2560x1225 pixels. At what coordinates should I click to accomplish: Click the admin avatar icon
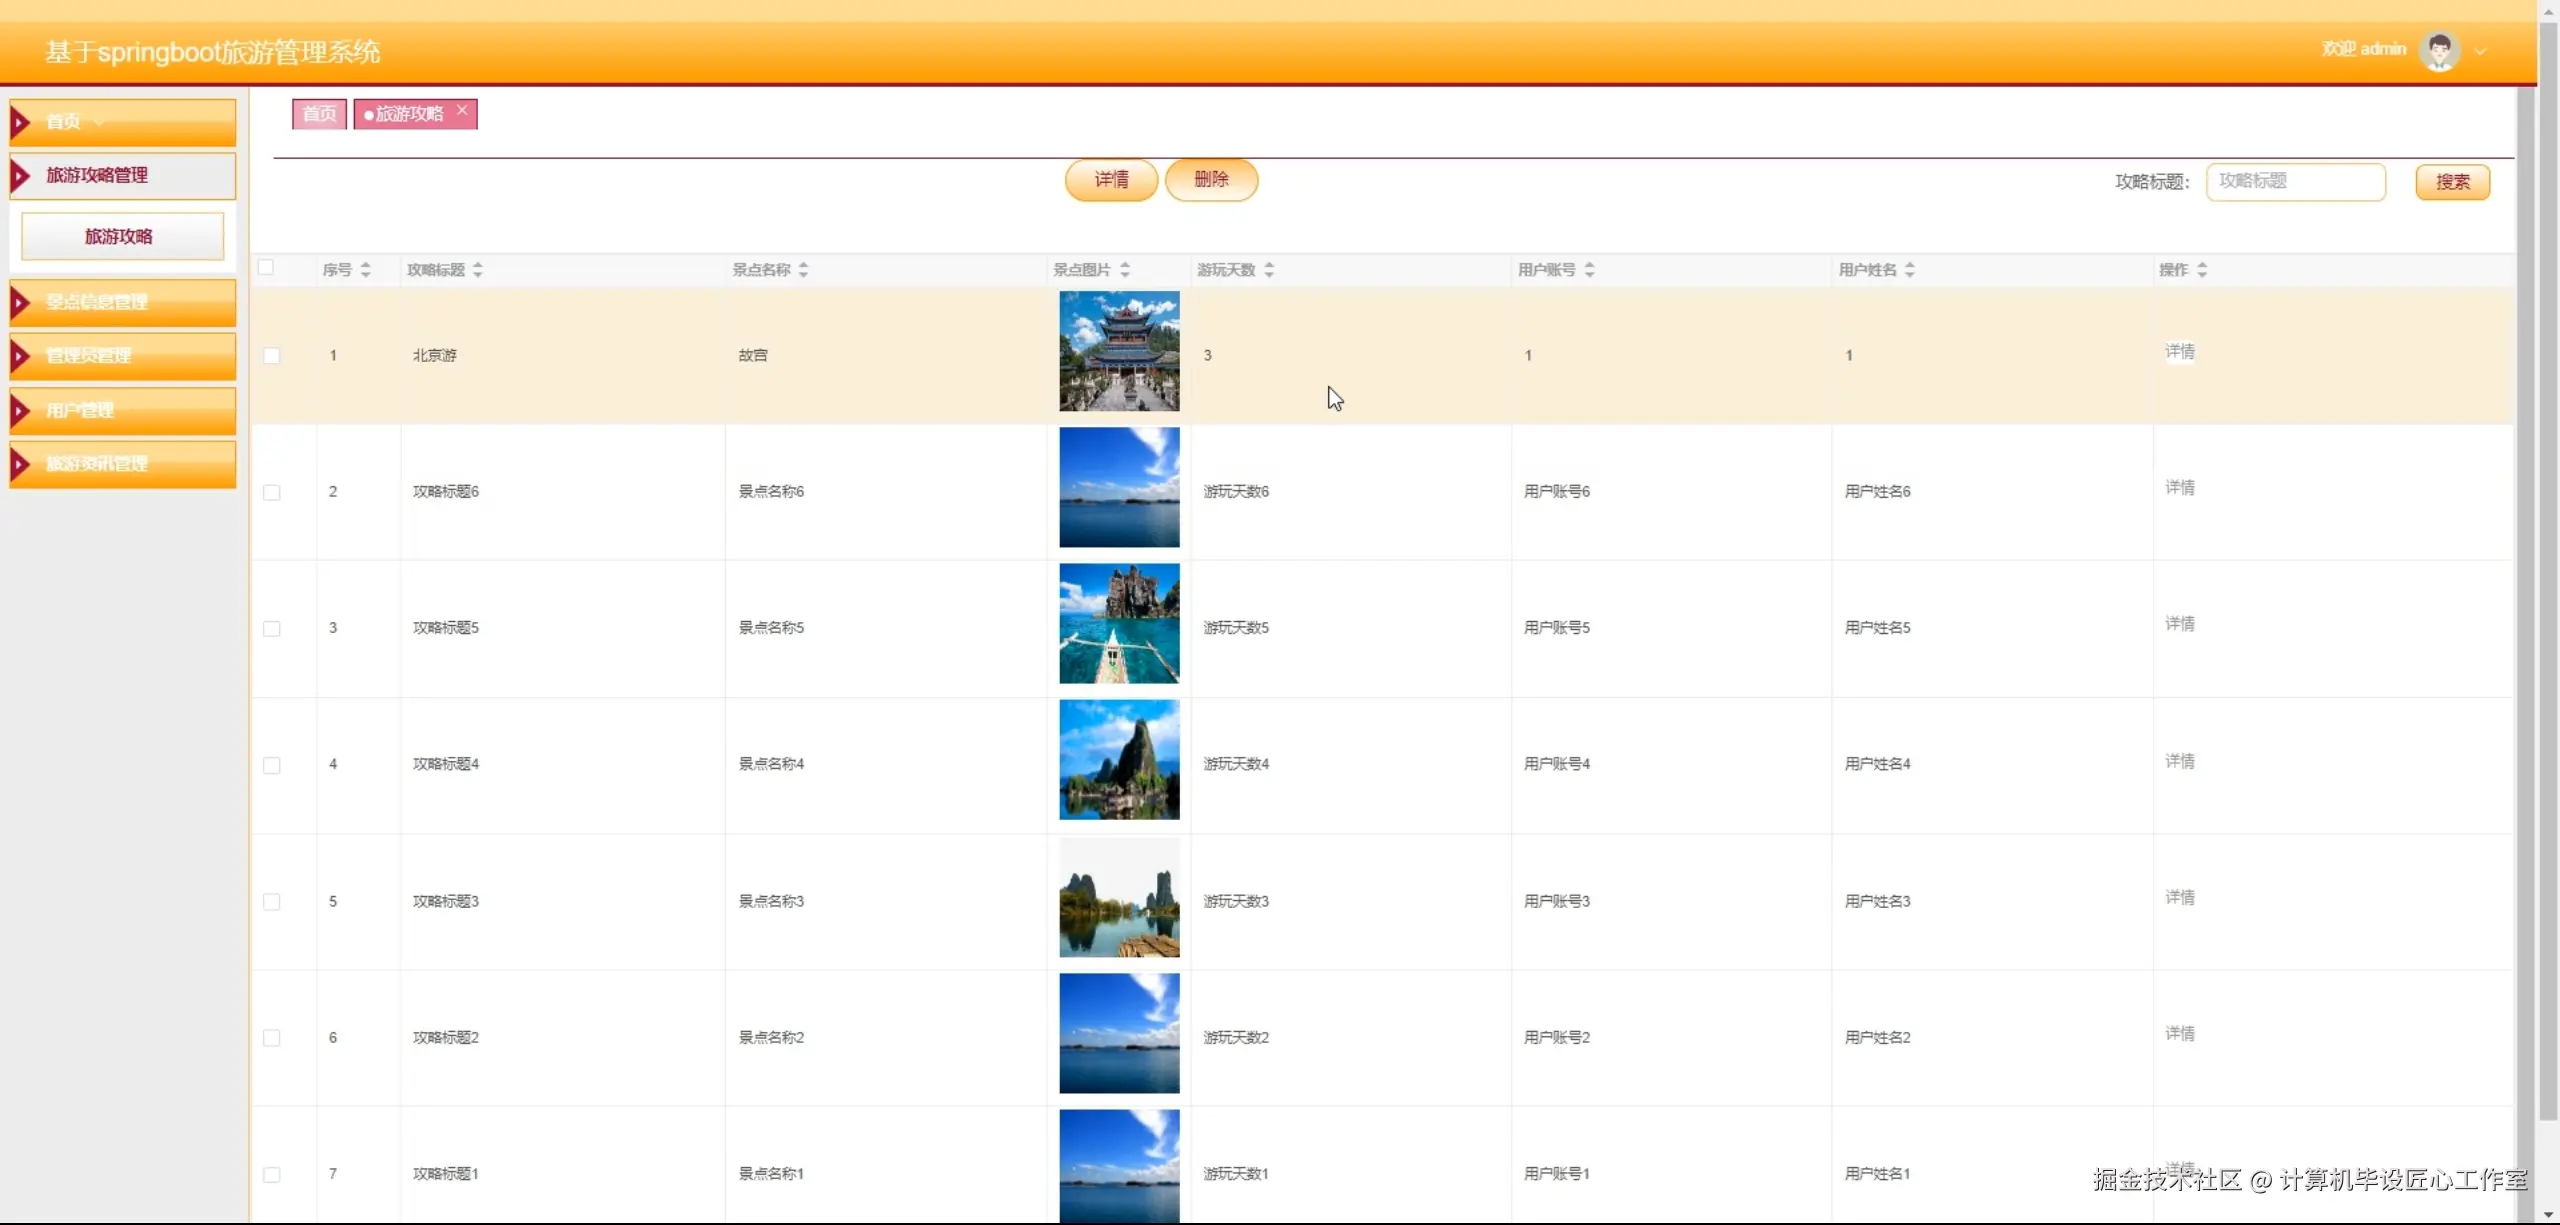tap(2438, 50)
